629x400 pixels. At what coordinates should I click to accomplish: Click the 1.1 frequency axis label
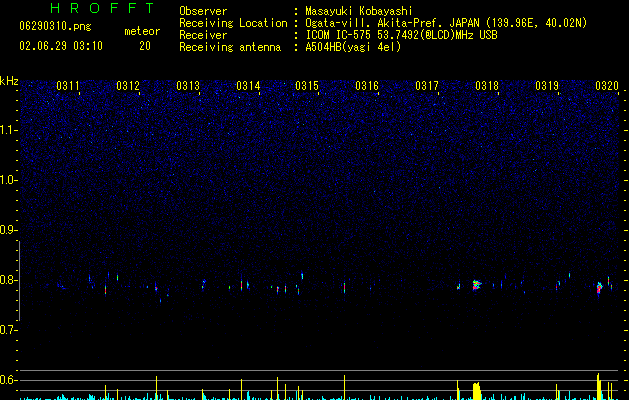(x=9, y=130)
